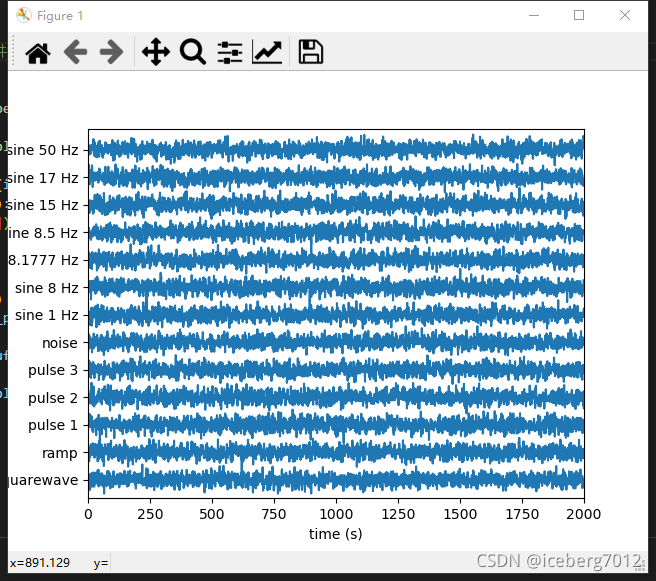Minimize the Figure 1 window
The width and height of the screenshot is (656, 581).
click(534, 15)
